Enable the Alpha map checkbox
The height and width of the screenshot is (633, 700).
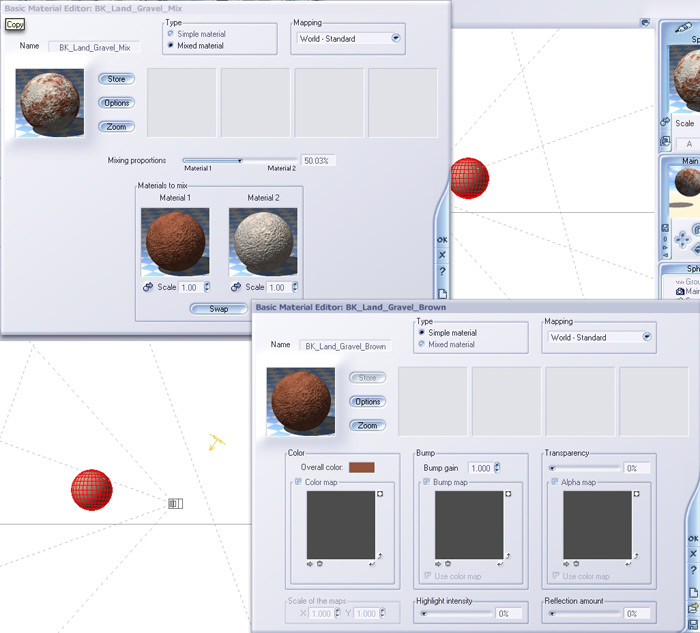(x=554, y=482)
